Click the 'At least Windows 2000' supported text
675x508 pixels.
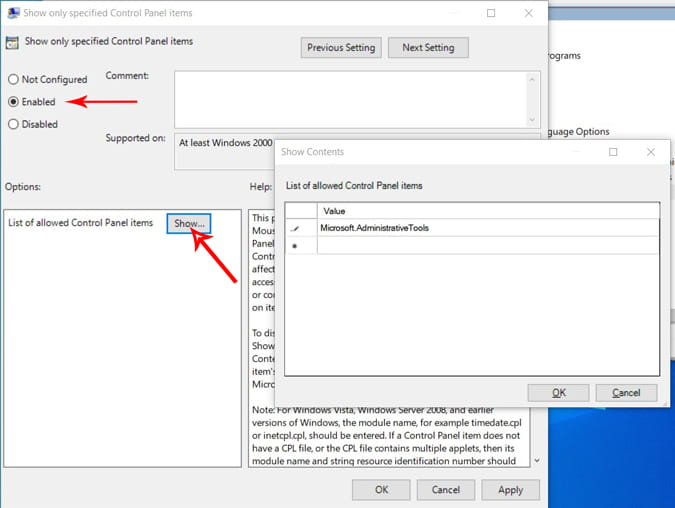(x=226, y=143)
